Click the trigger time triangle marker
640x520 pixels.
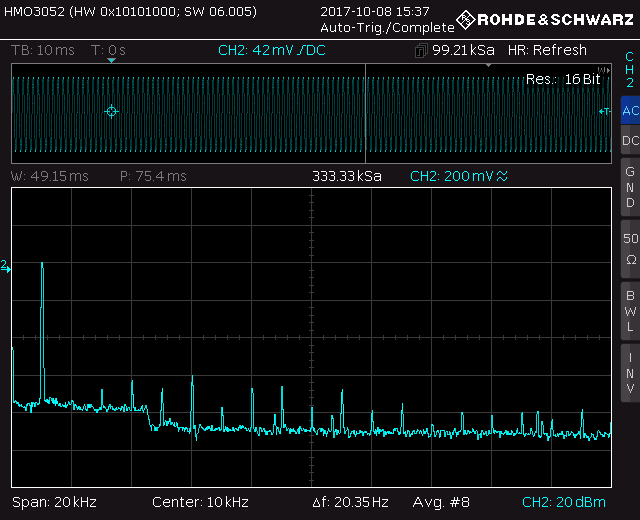pyautogui.click(x=112, y=61)
